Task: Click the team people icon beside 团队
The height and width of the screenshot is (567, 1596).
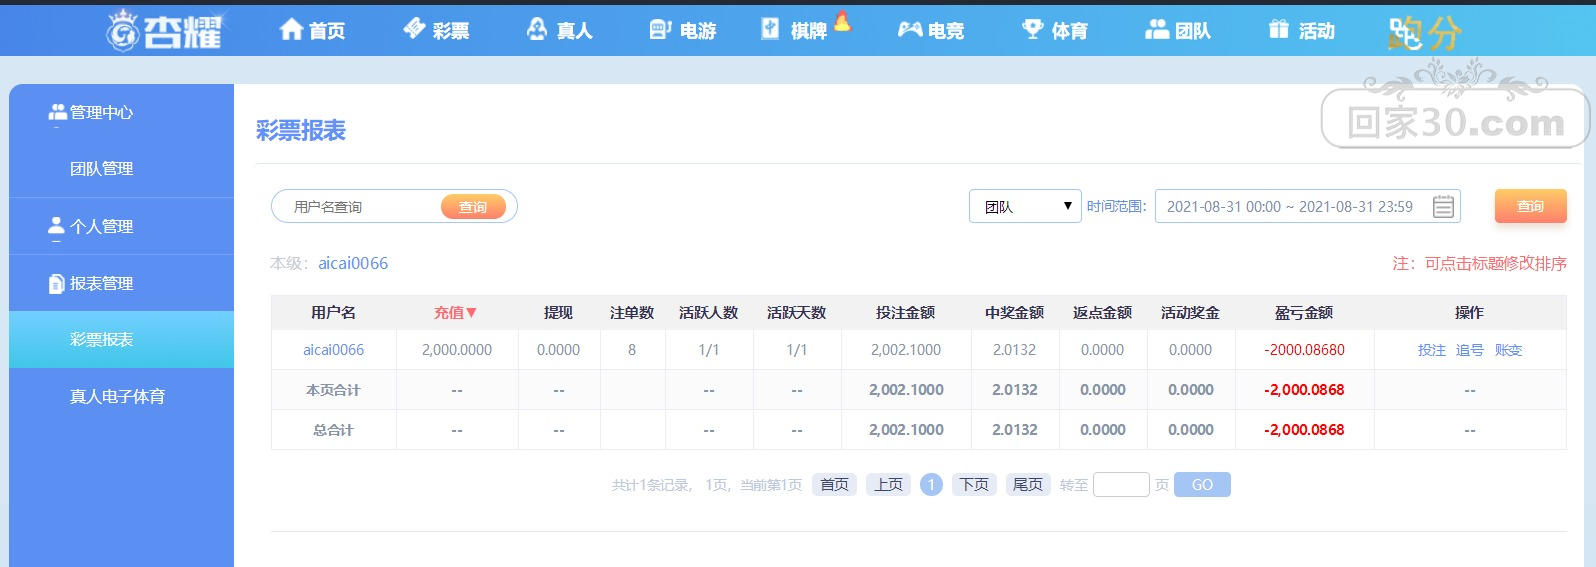Action: [x=1157, y=30]
